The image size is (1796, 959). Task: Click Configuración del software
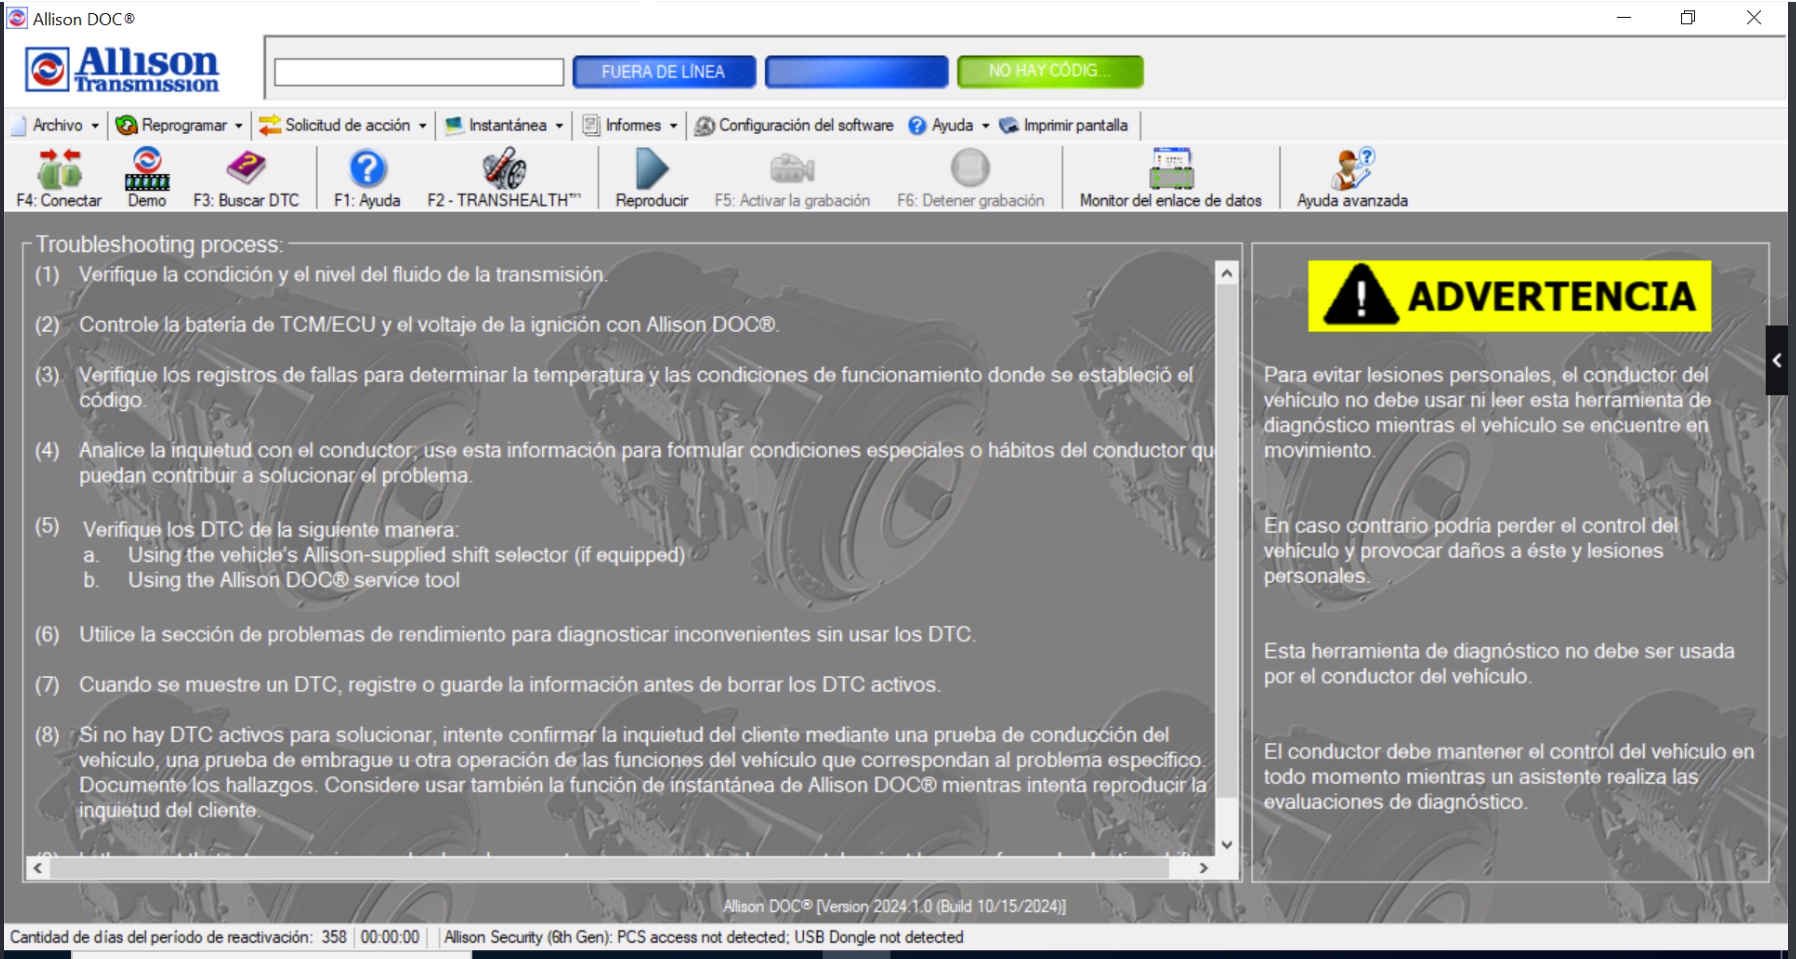coord(795,125)
